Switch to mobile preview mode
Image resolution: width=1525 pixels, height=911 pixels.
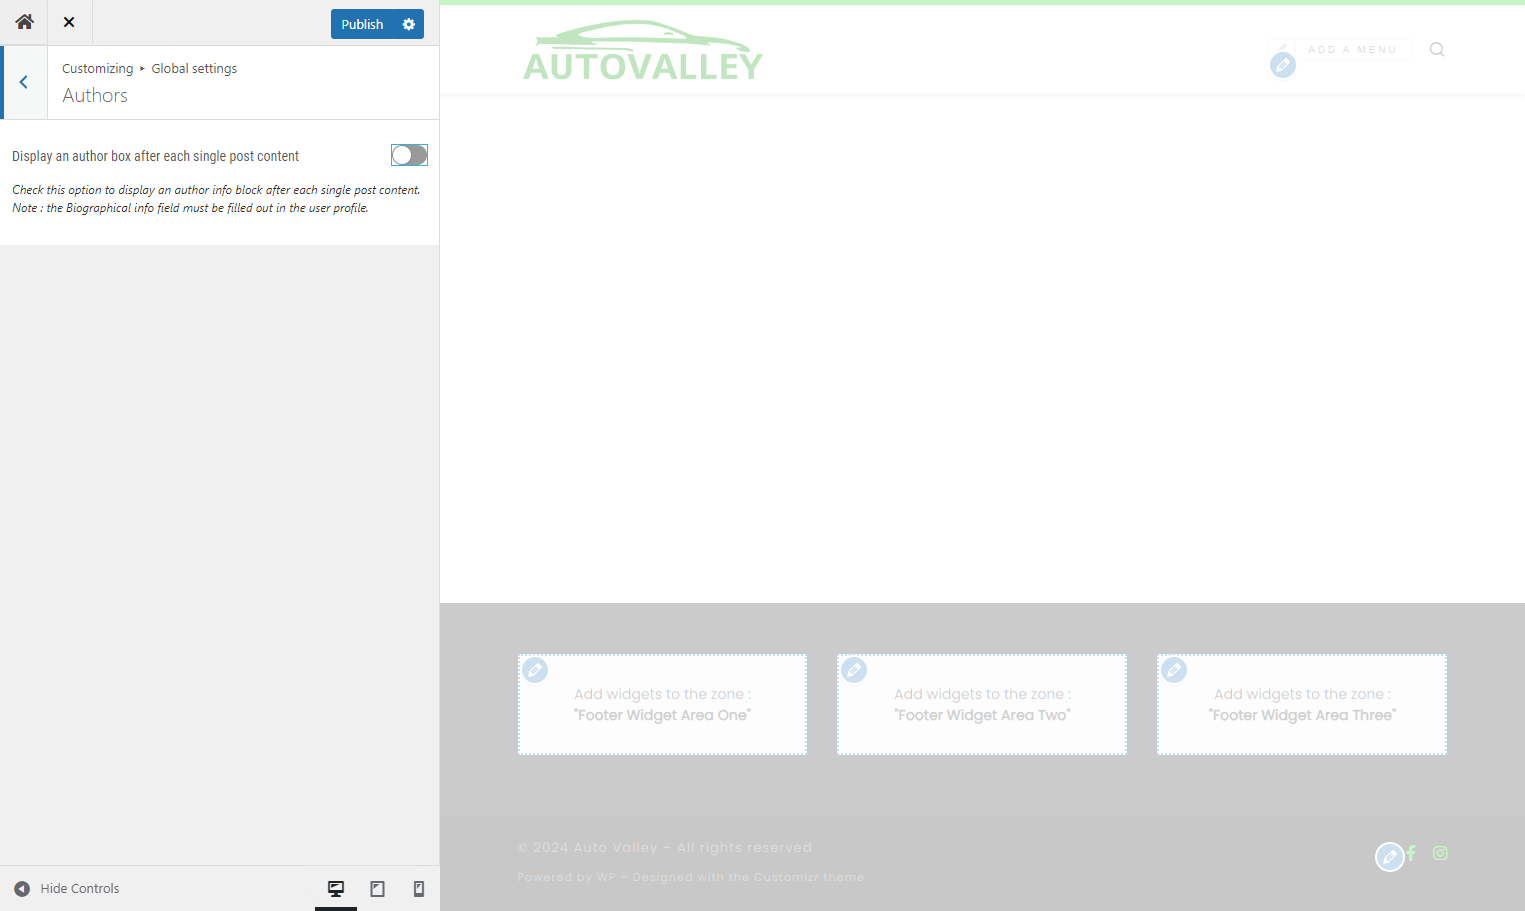pos(419,888)
